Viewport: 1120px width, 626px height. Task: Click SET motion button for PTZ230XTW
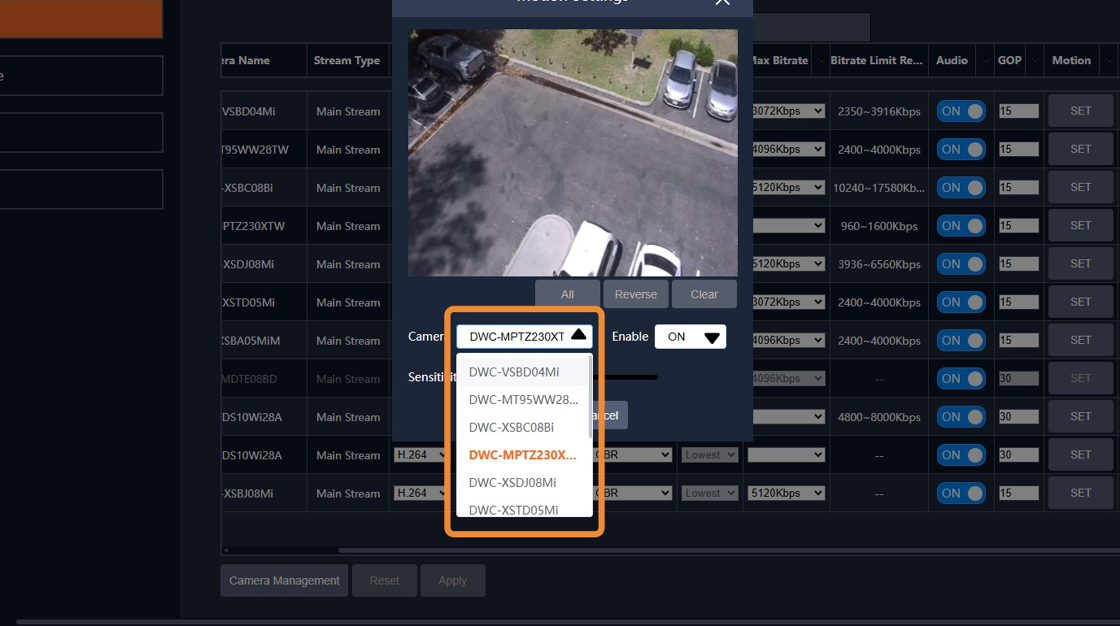point(1080,226)
